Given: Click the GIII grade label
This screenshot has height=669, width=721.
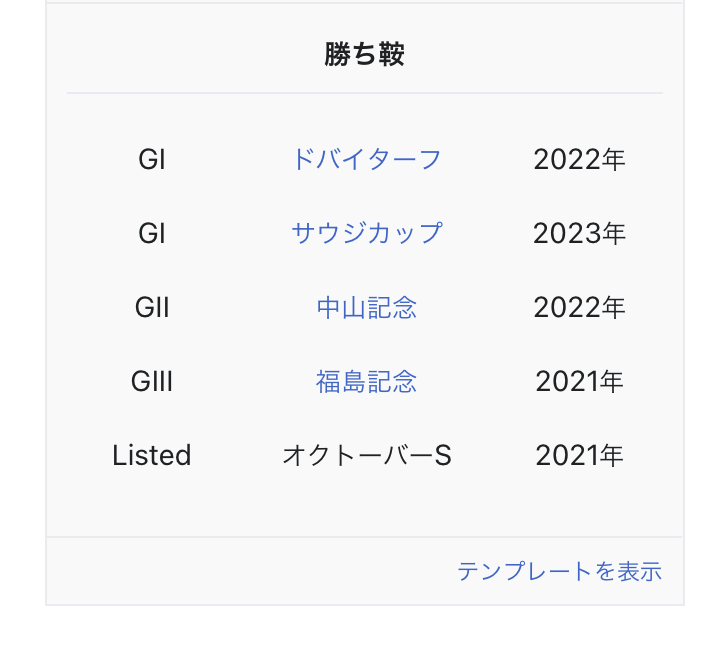Looking at the screenshot, I should [x=152, y=382].
